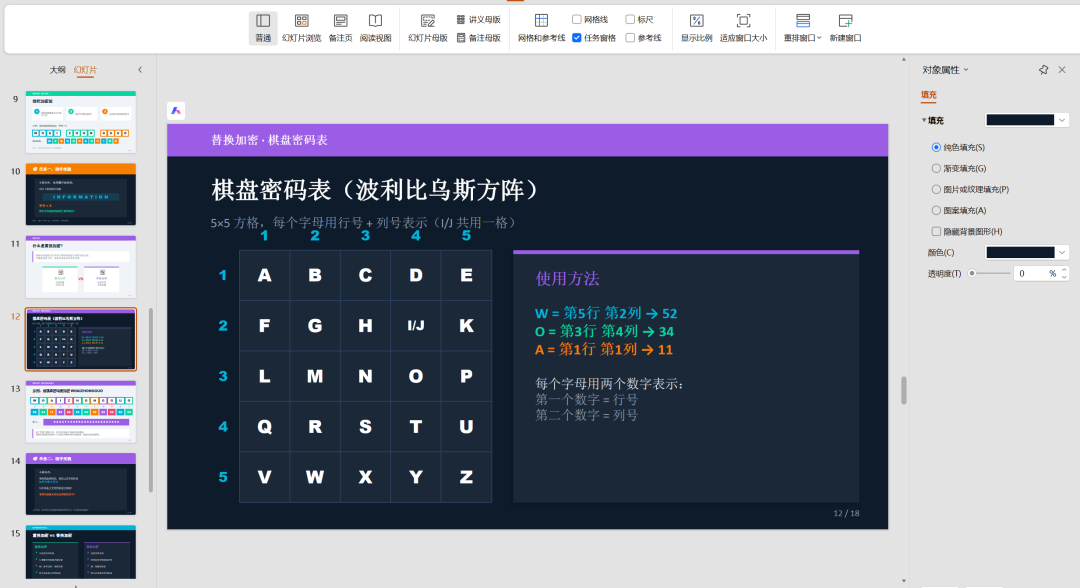Expand 重排窗口 dropdown
The height and width of the screenshot is (588, 1080).
[802, 28]
